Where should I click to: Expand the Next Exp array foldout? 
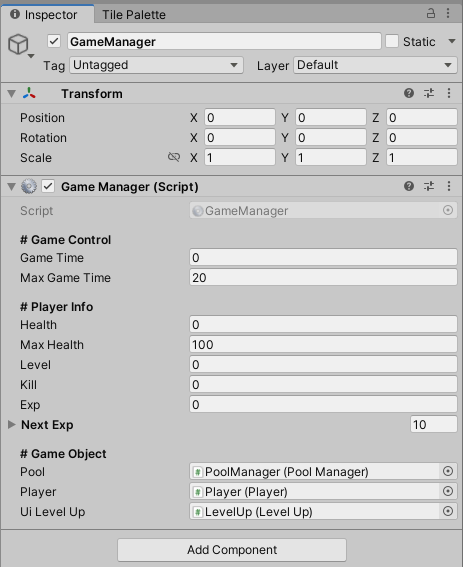pos(12,425)
